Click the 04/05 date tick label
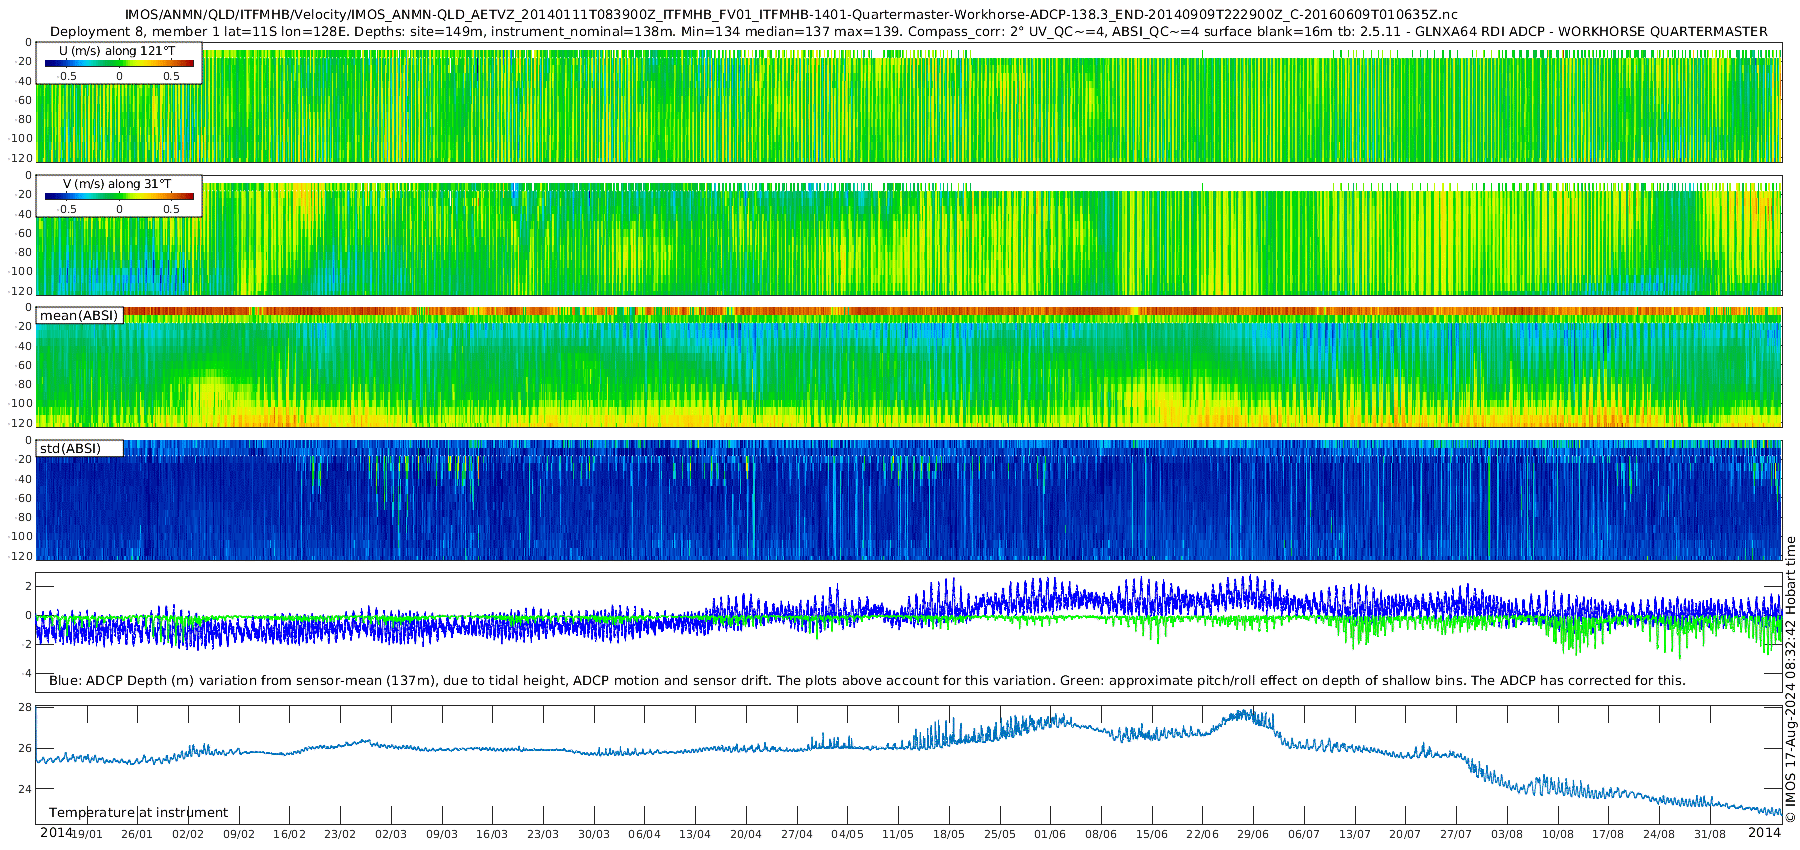This screenshot has width=1800, height=850. [847, 835]
